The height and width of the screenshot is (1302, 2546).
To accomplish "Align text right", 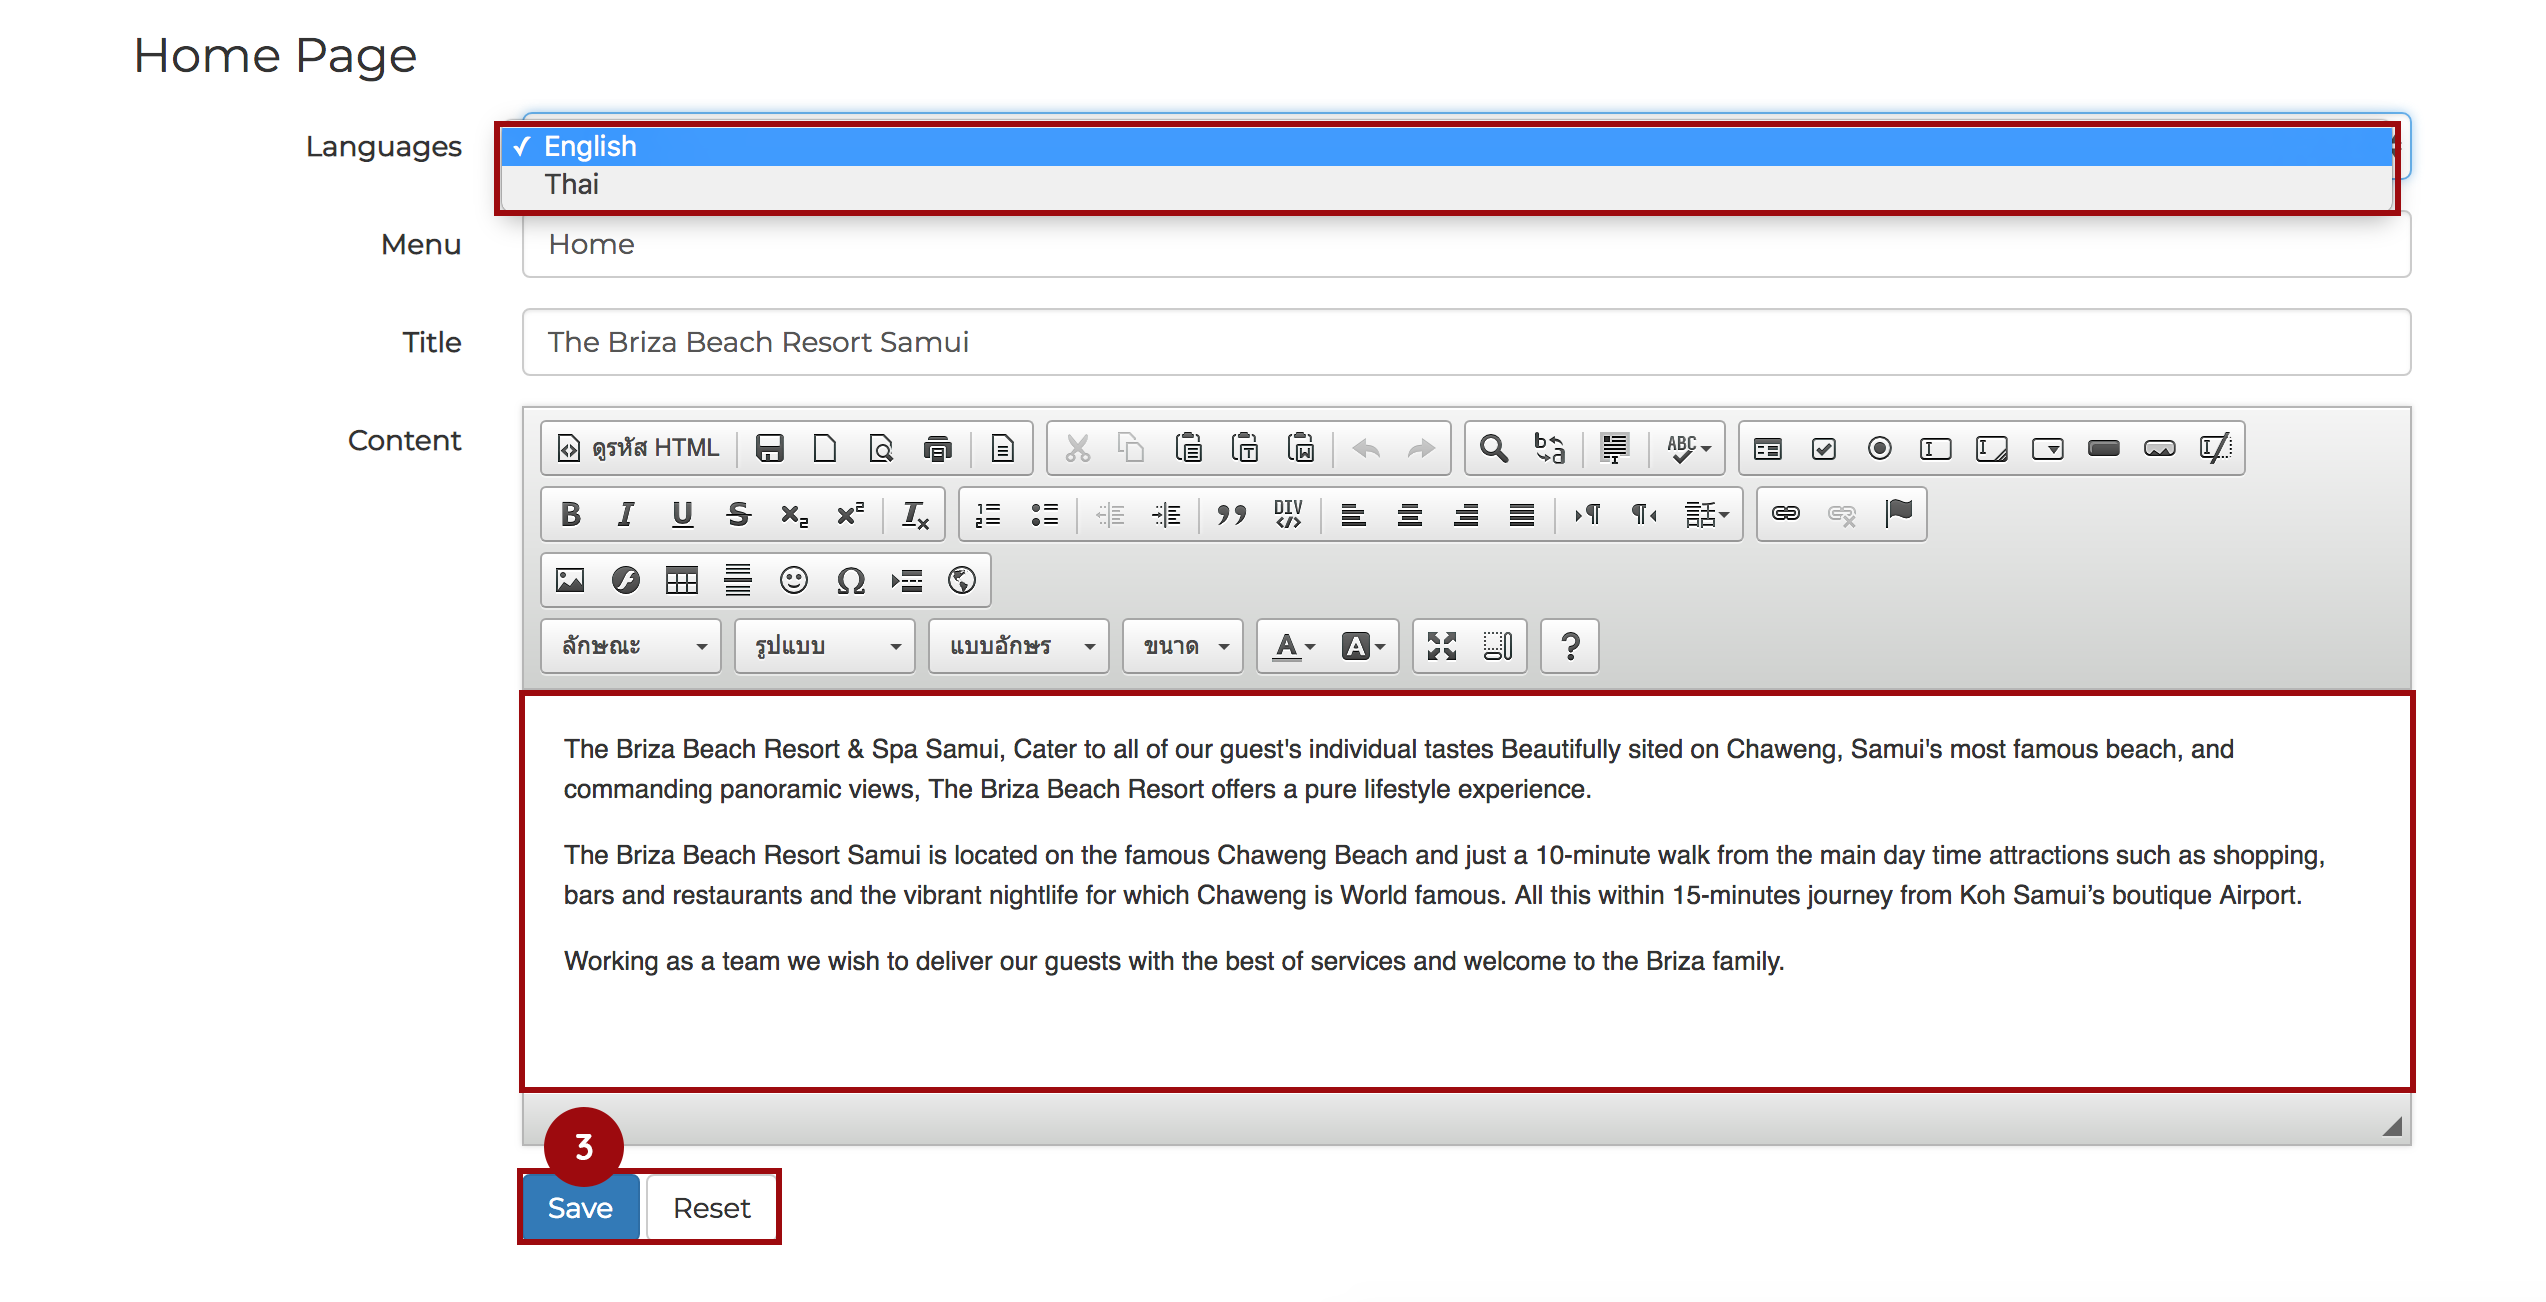I will tap(1466, 514).
